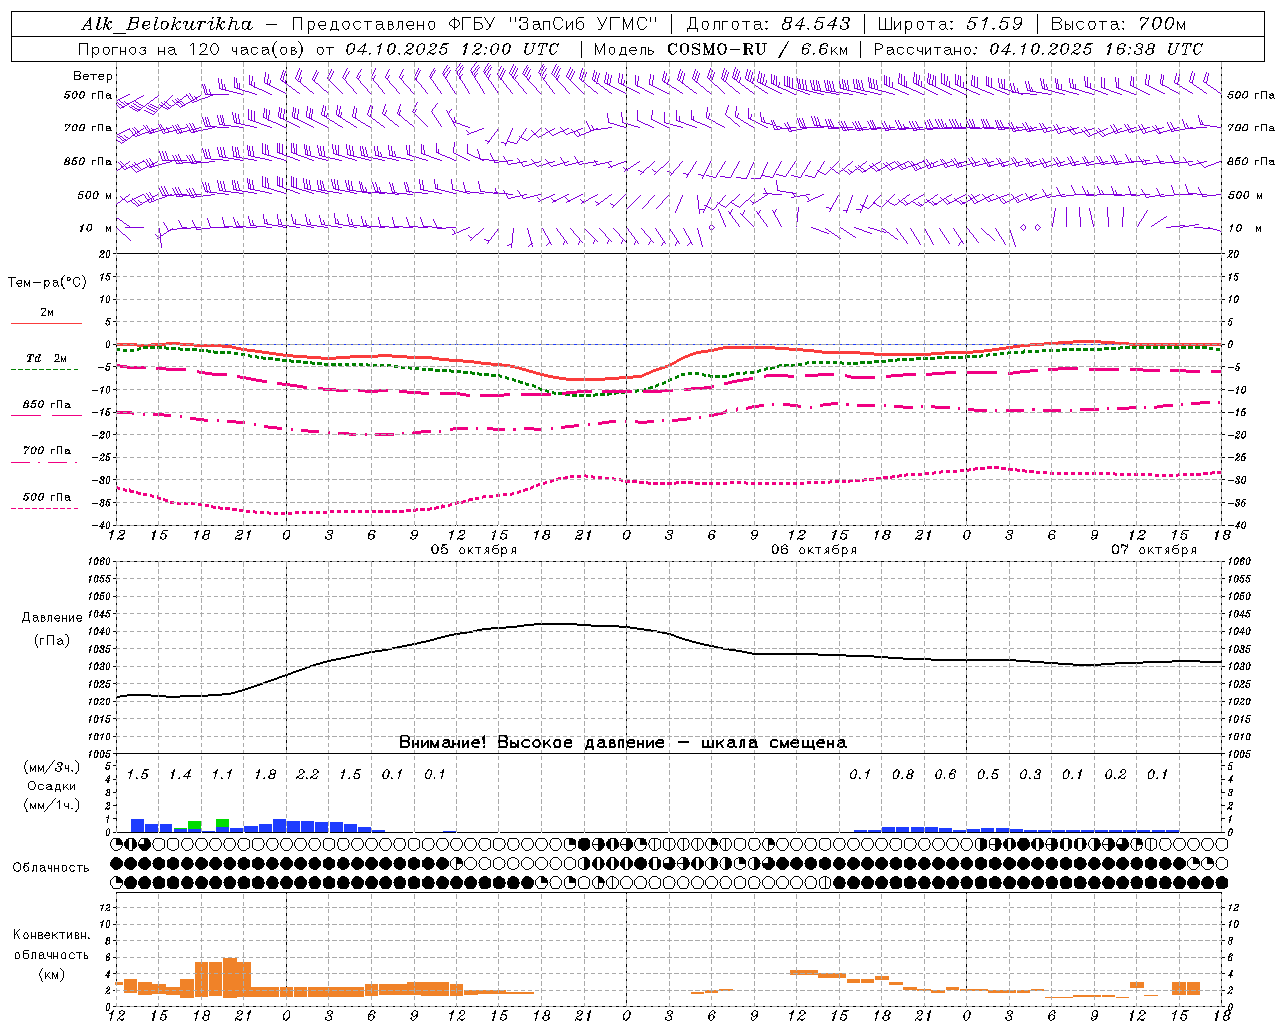Click the left '10 м' wind level label
The width and height of the screenshot is (1280, 1024).
(x=95, y=228)
